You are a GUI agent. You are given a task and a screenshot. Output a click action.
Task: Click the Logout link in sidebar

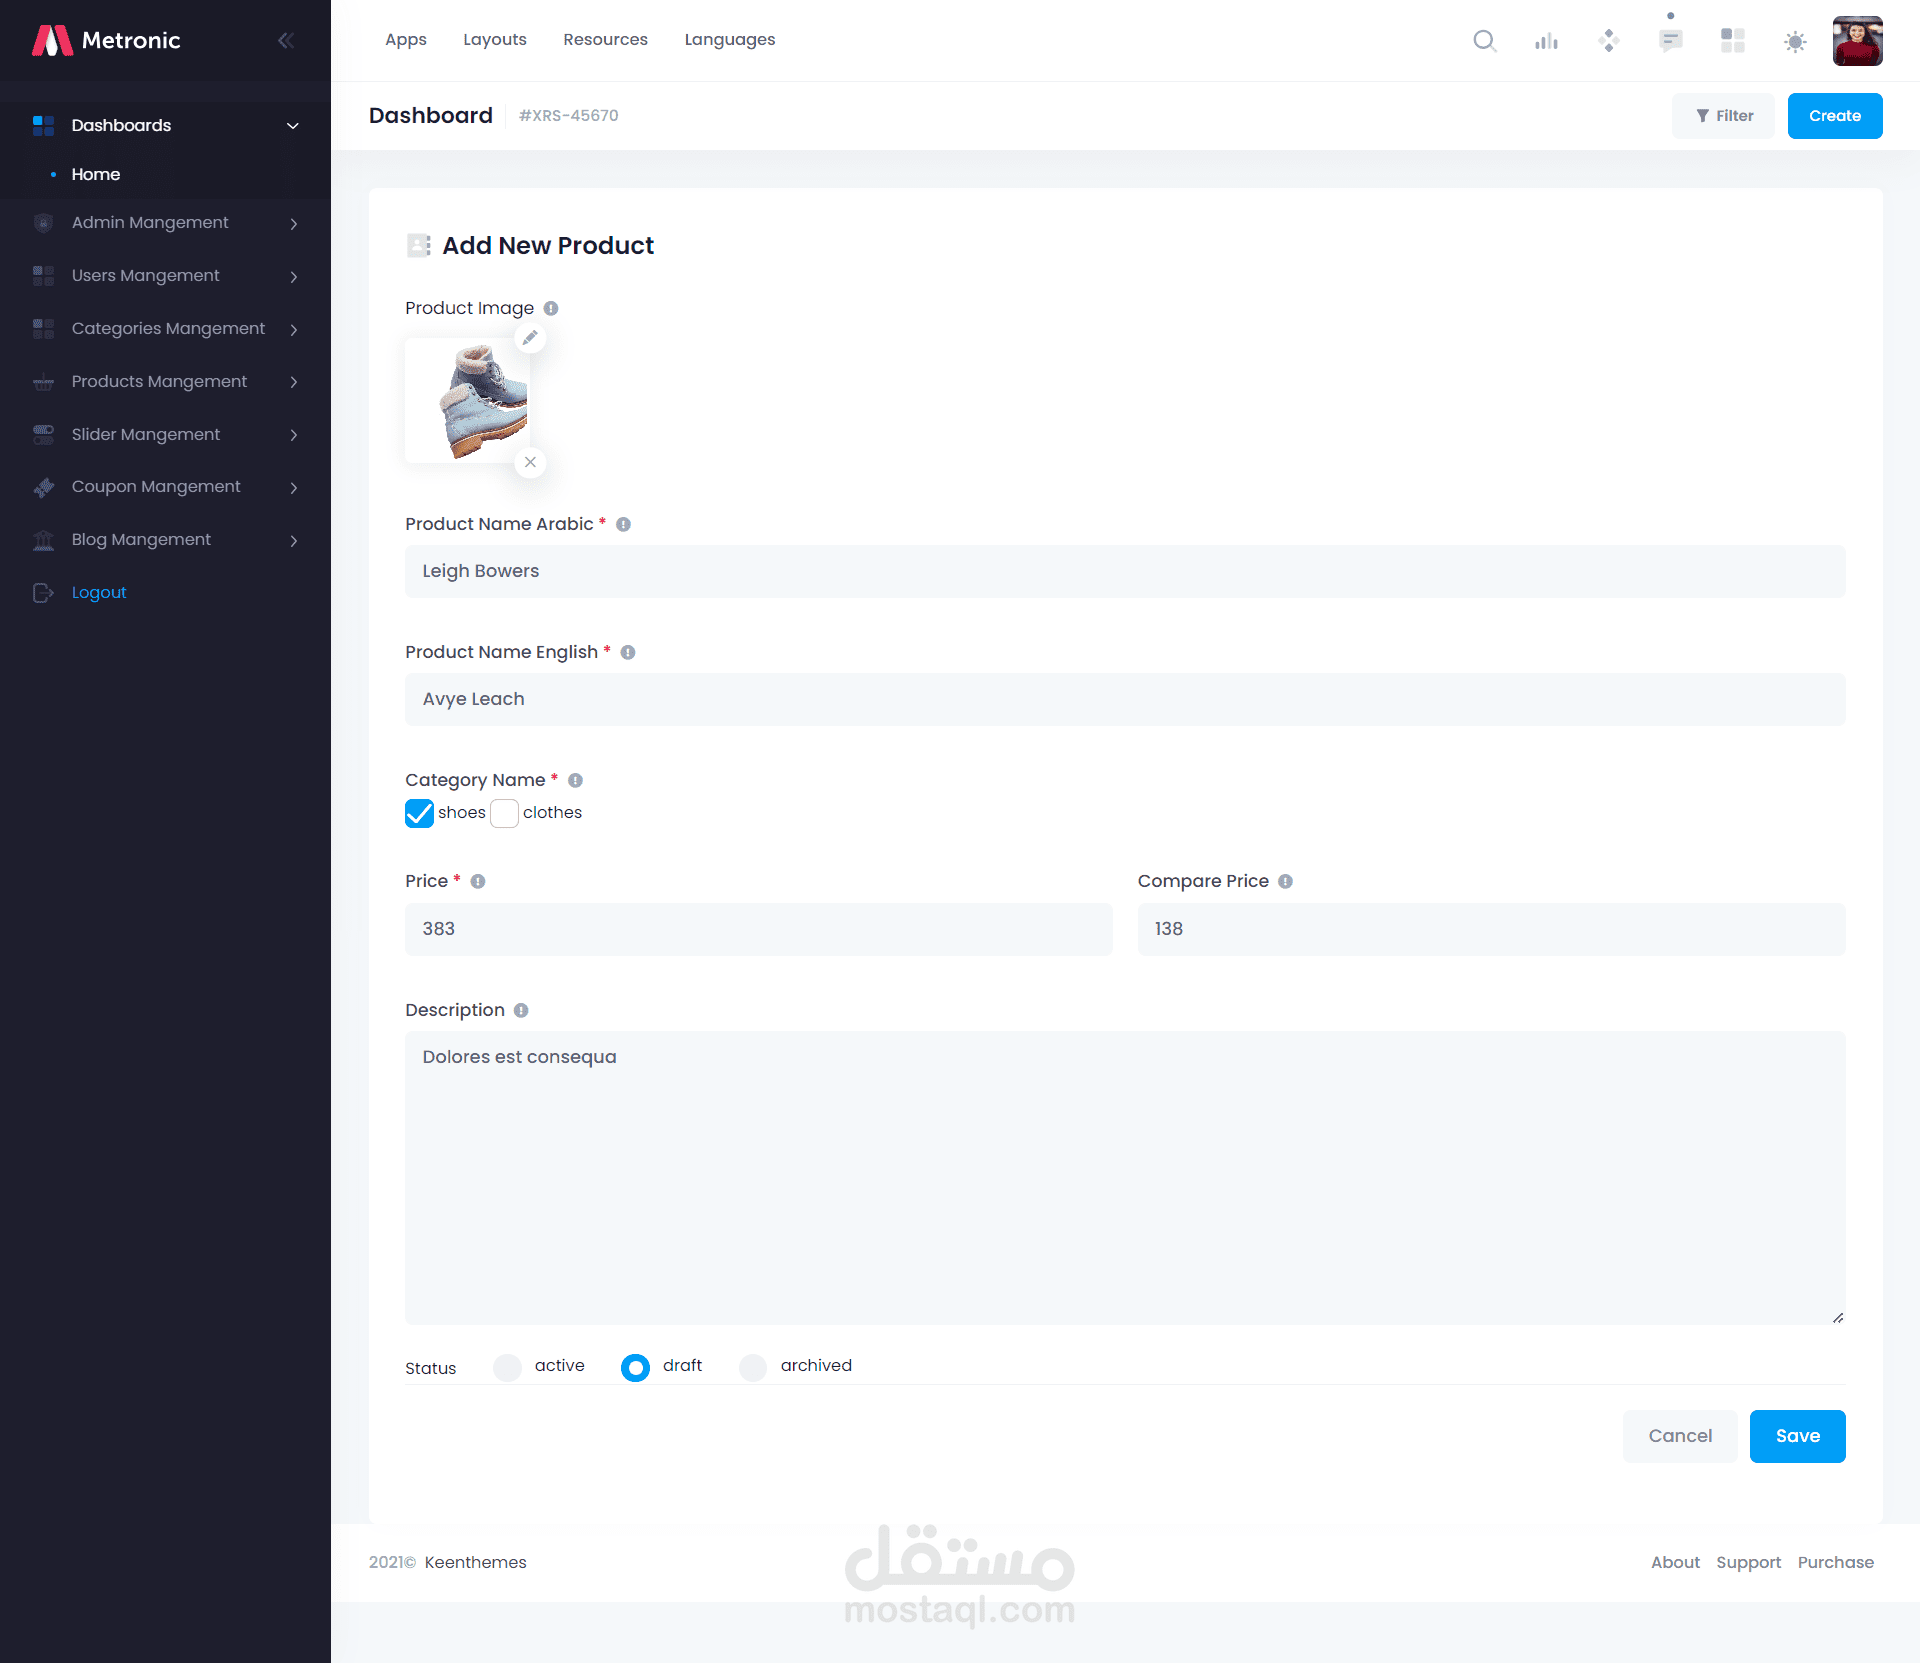click(x=98, y=593)
